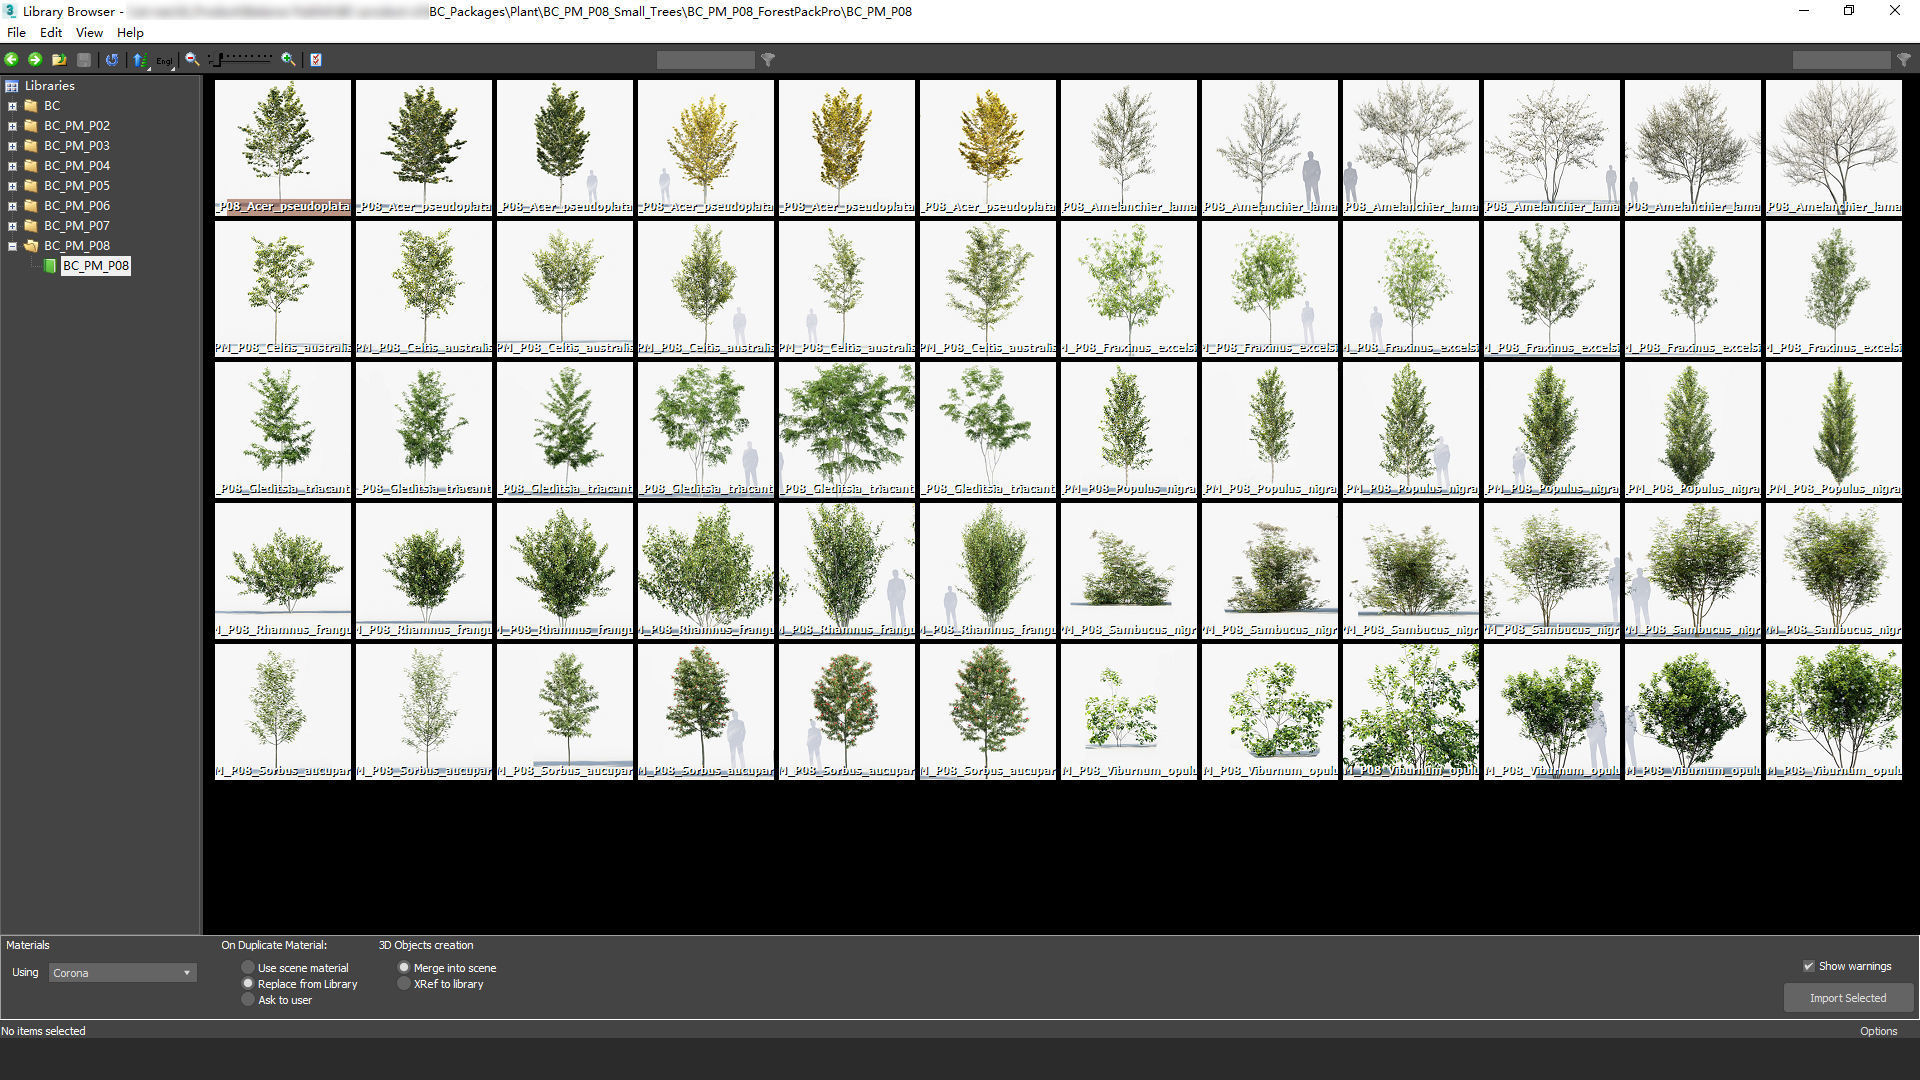Open the View menu

89,32
